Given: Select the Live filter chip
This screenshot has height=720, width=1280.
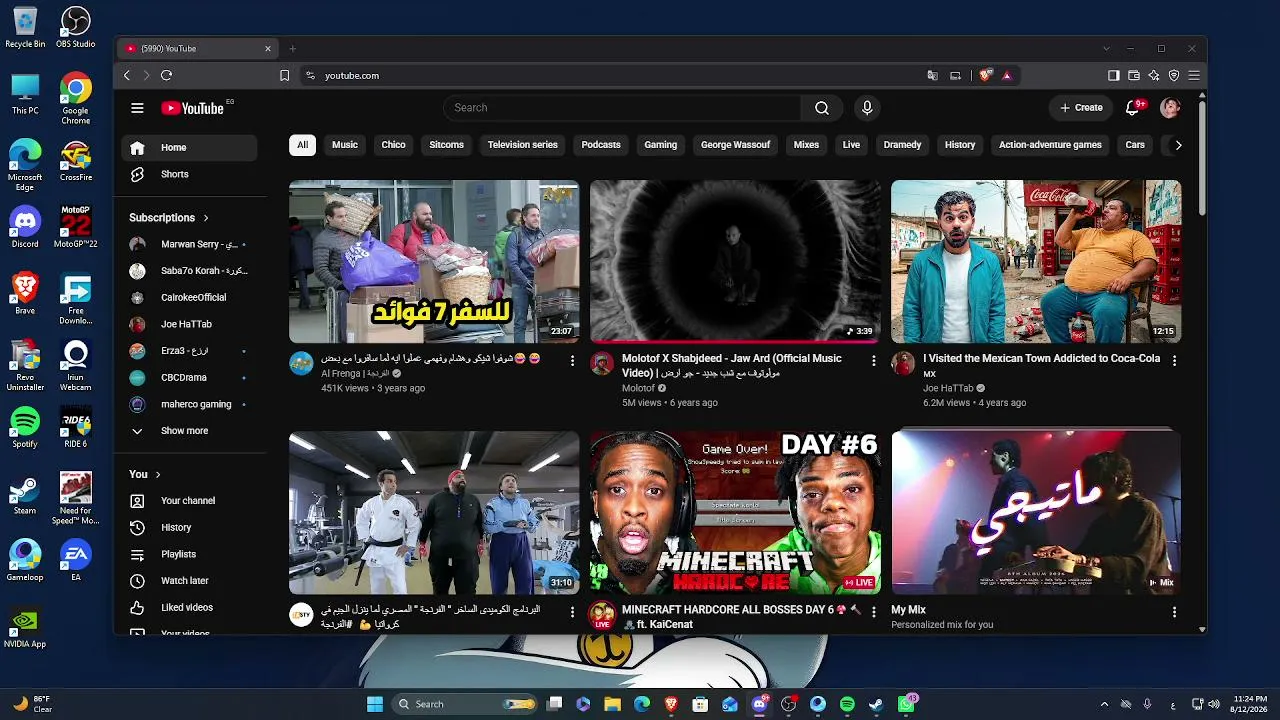Looking at the screenshot, I should (x=851, y=145).
